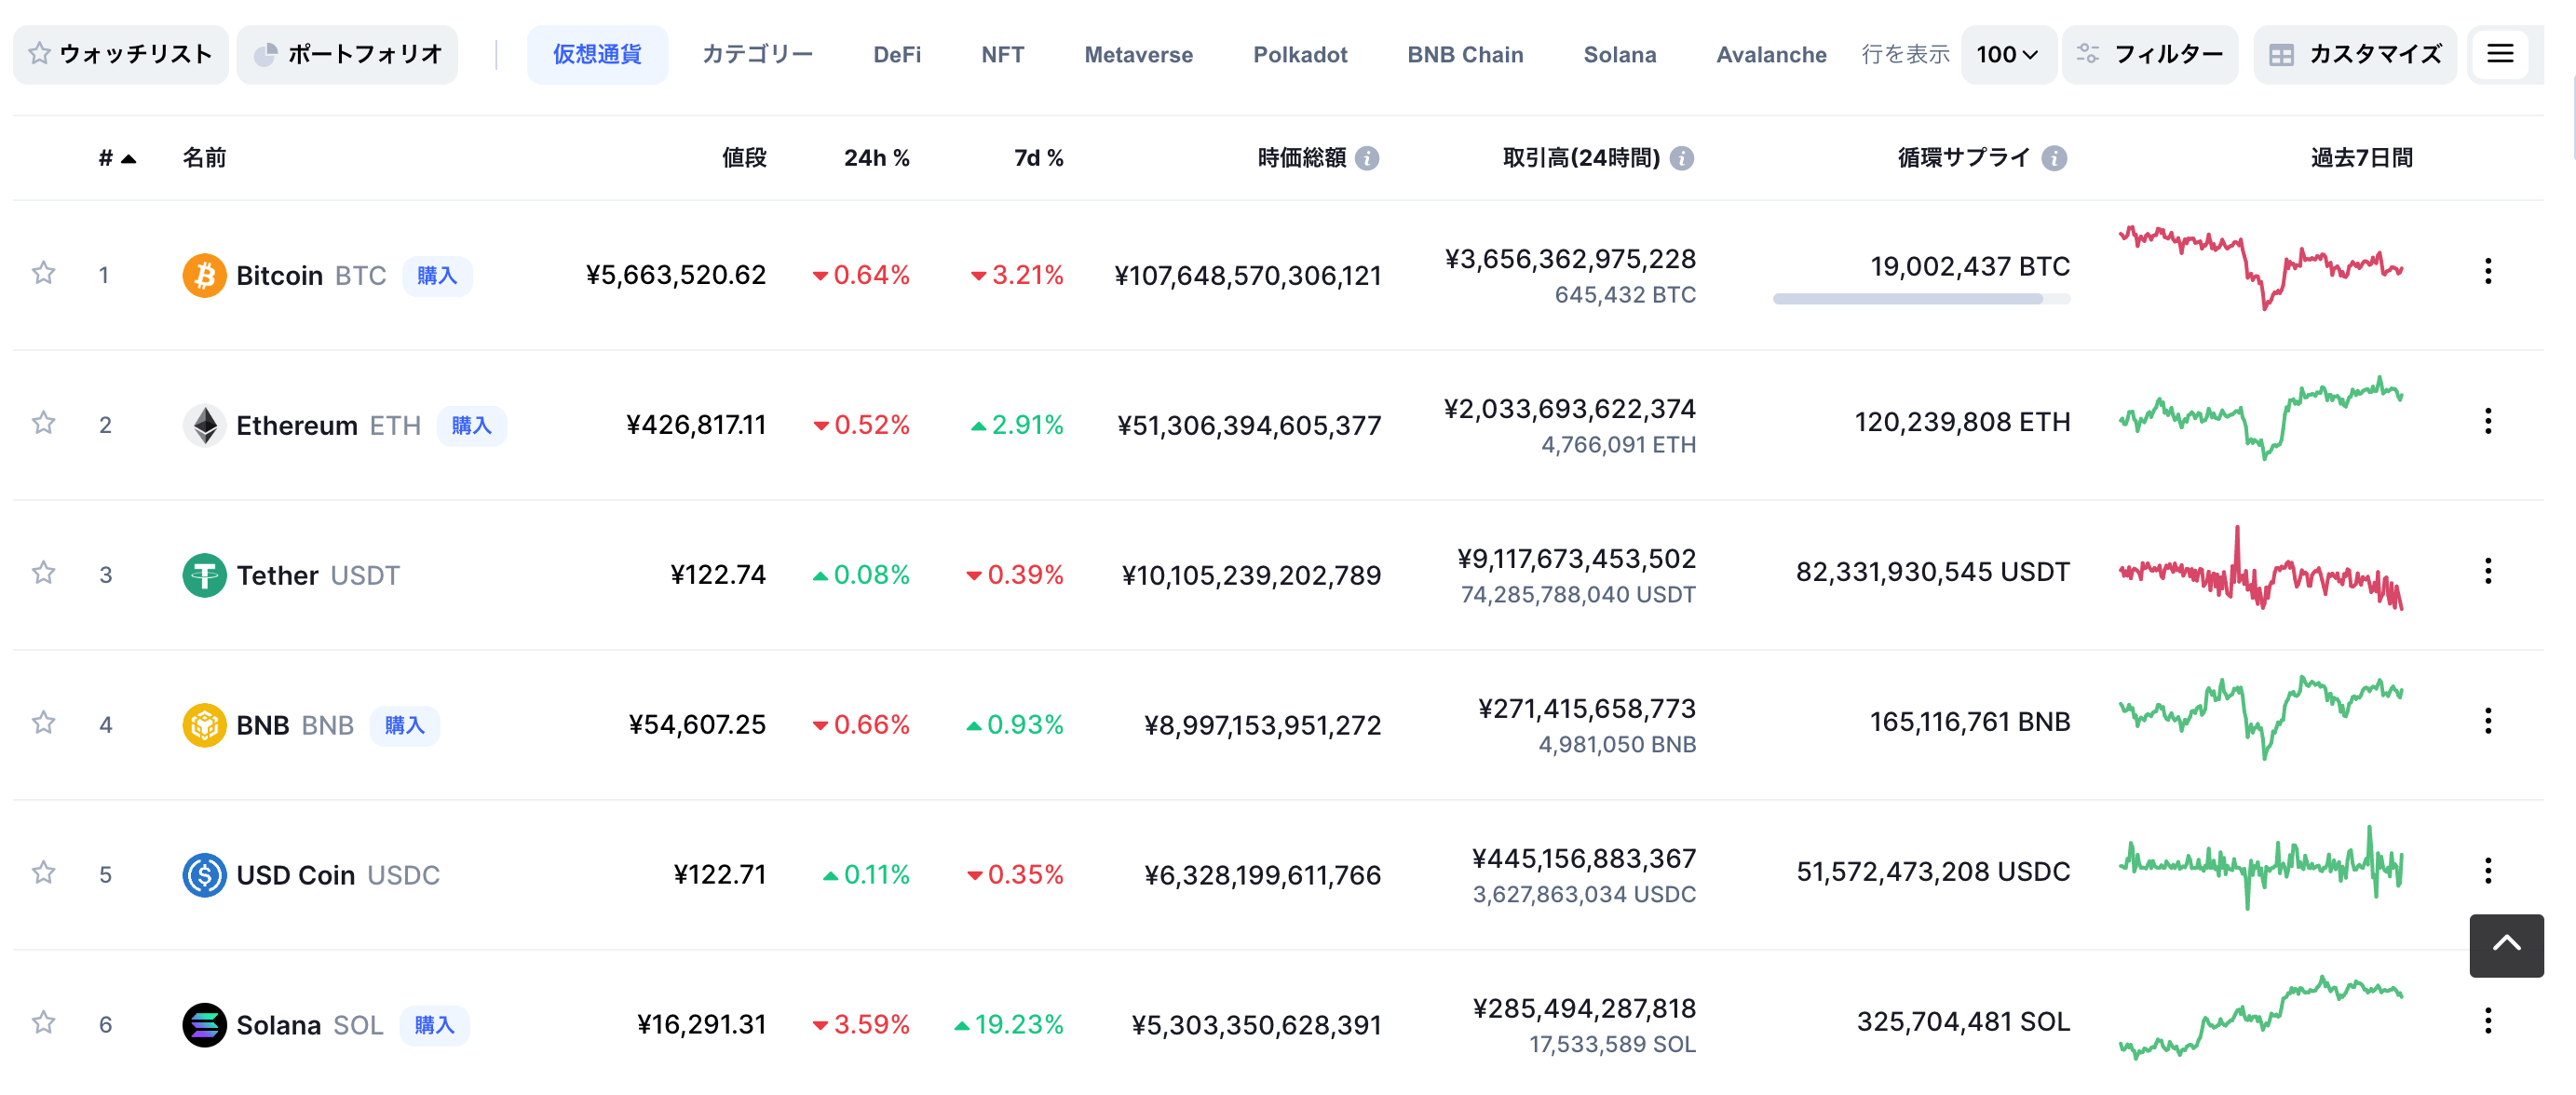This screenshot has width=2576, height=1095.
Task: Sort table by 名前 column
Action: 204,158
